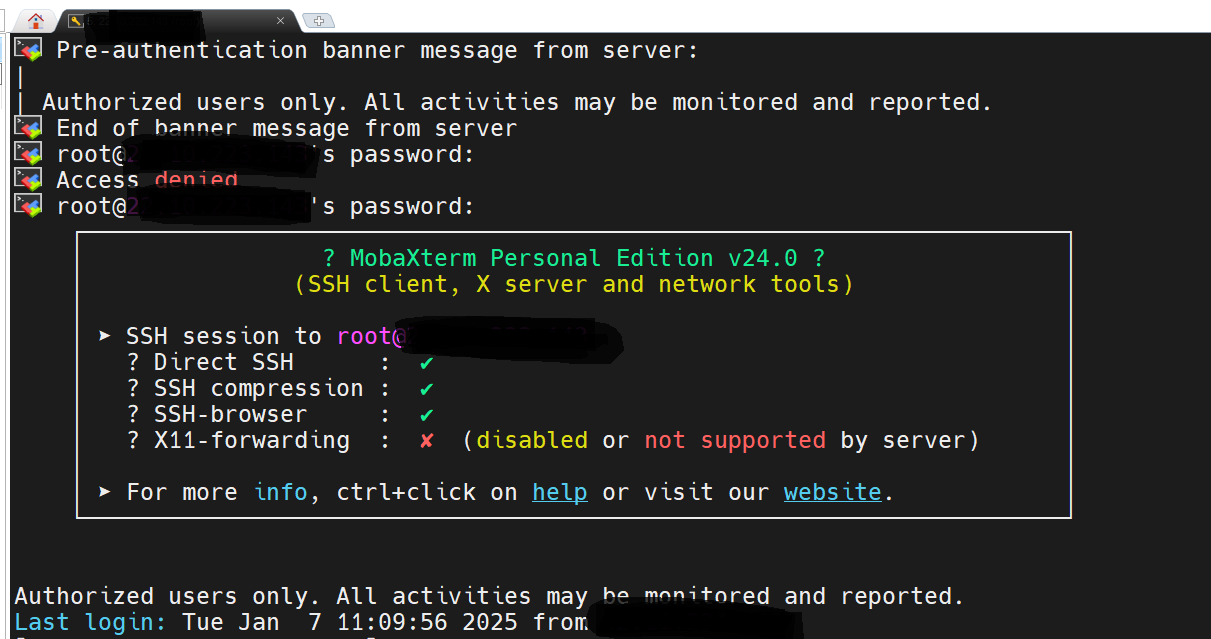This screenshot has width=1211, height=639.
Task: Click the 'Direct SSH' label
Action: click(224, 362)
